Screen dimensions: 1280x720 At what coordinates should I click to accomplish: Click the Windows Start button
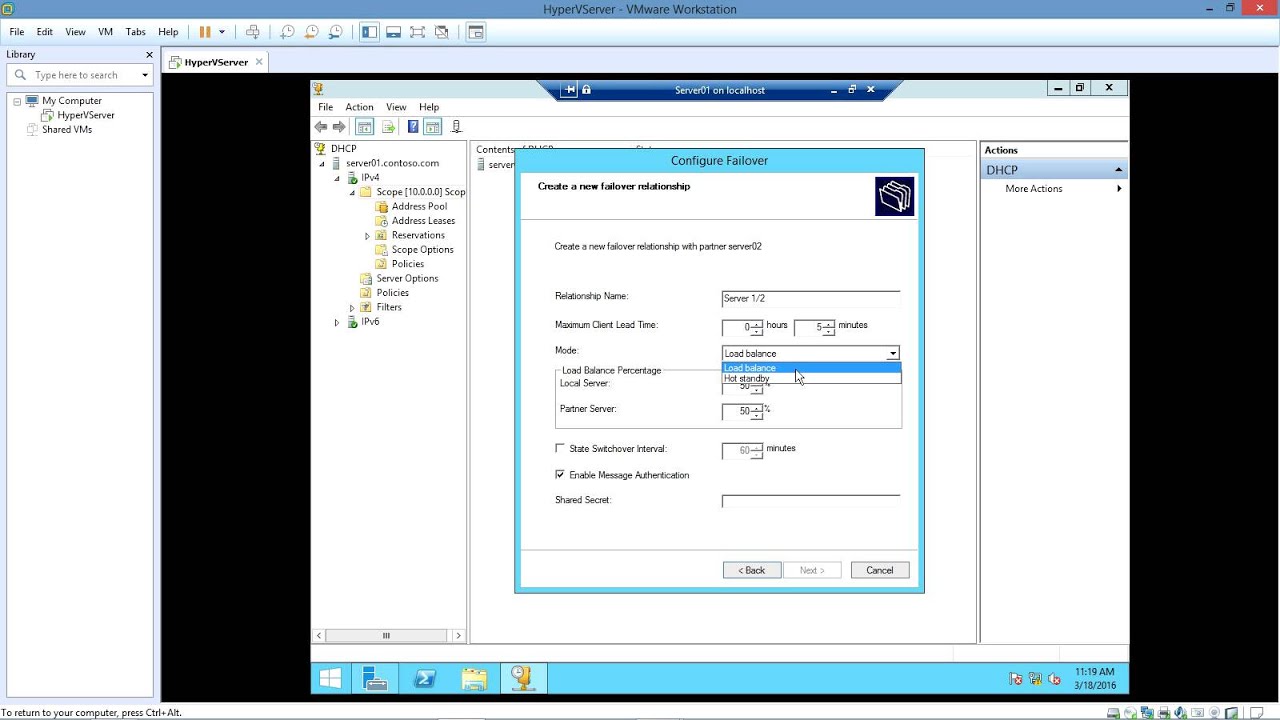coord(330,679)
